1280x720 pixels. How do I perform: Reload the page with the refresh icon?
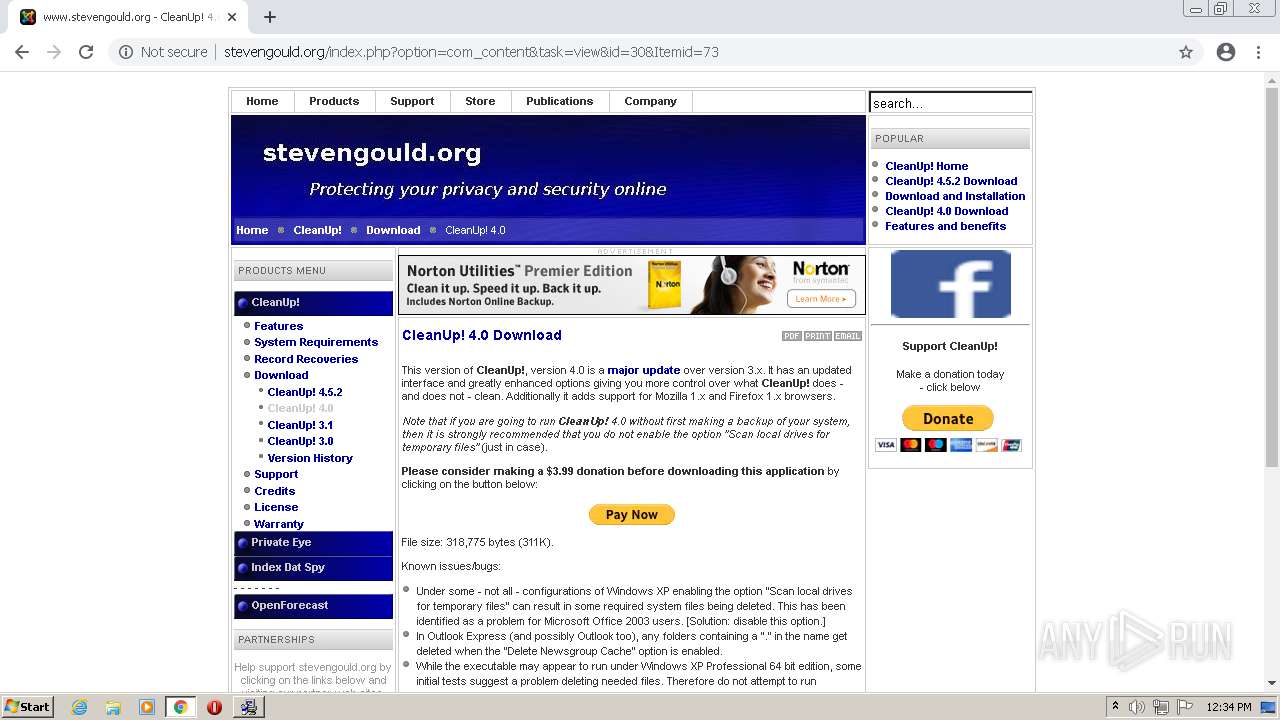[x=86, y=52]
